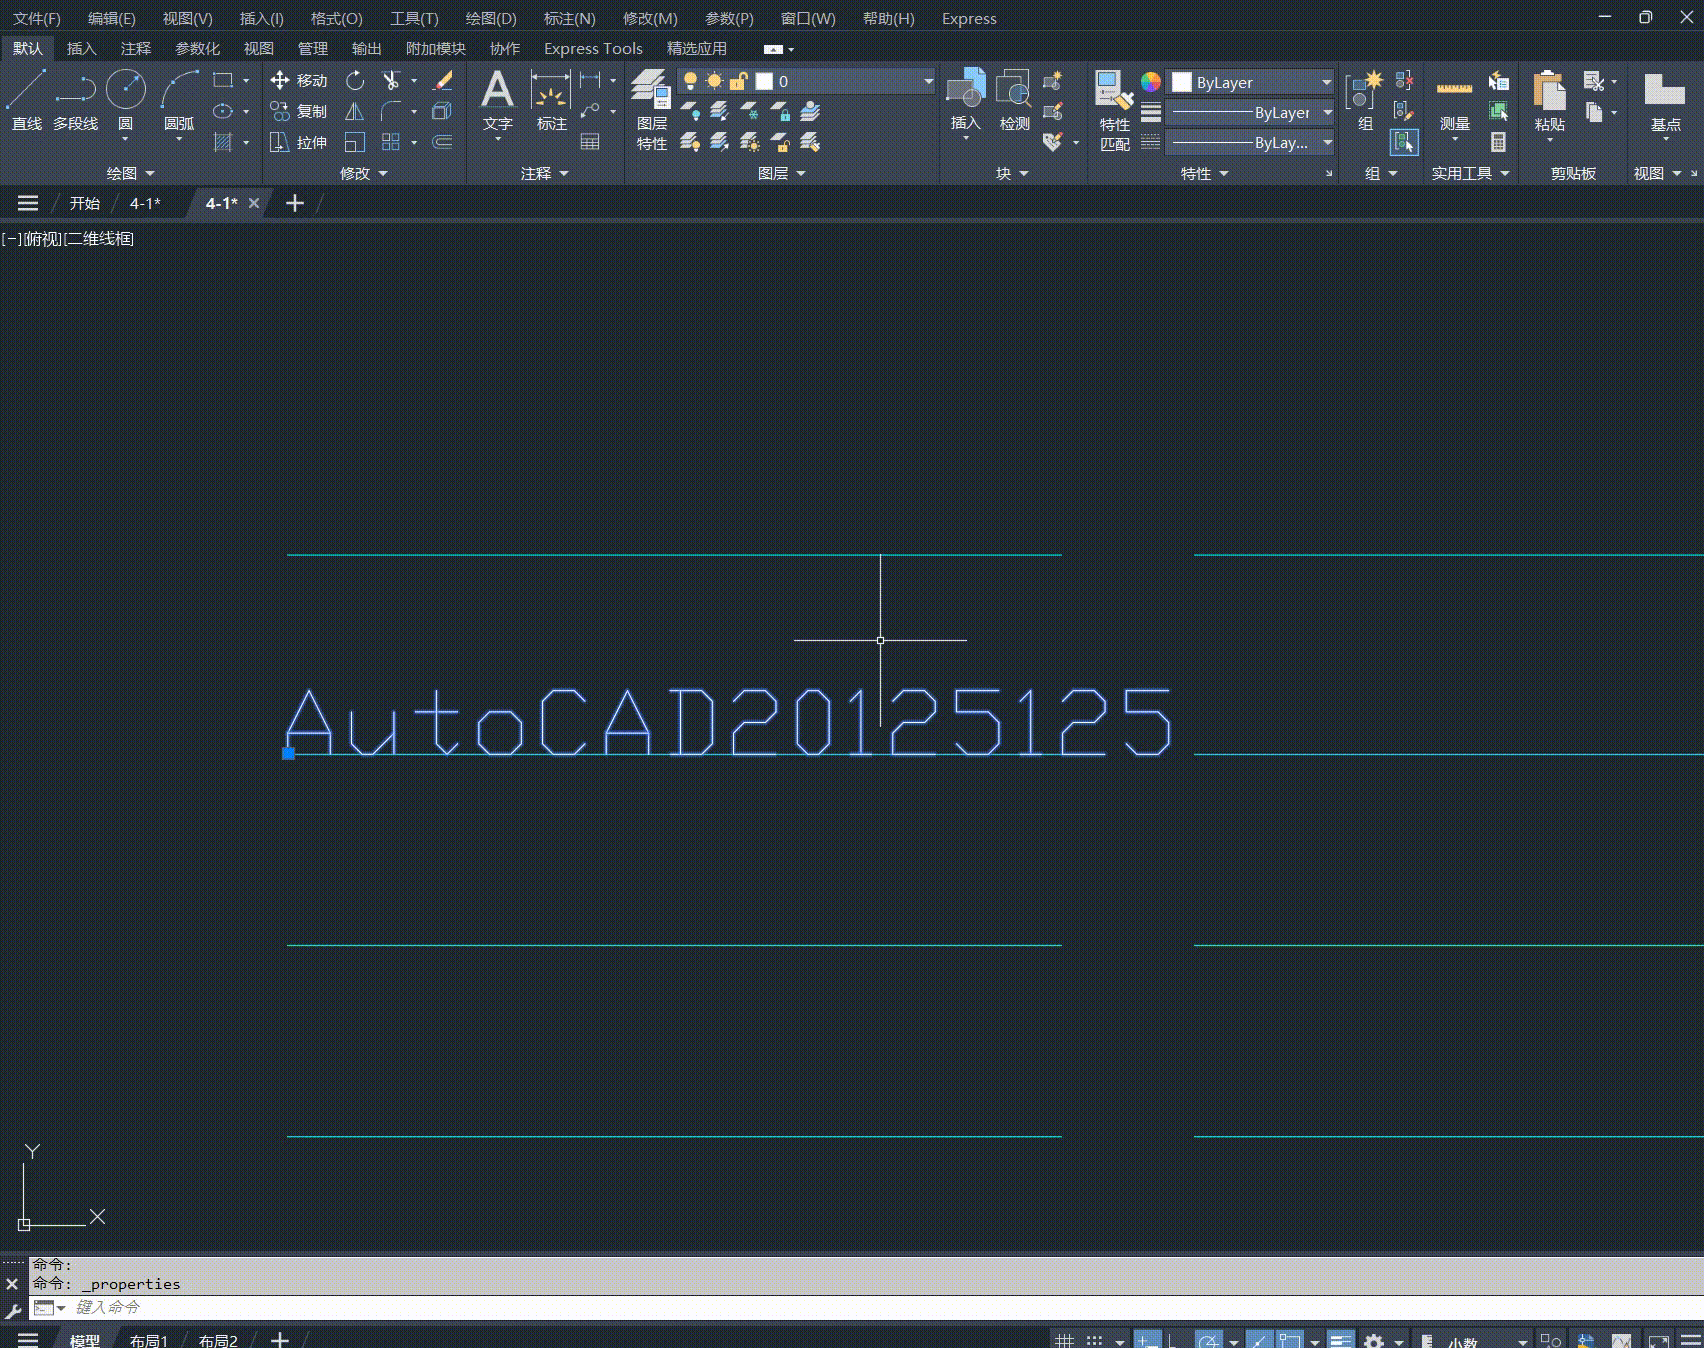This screenshot has width=1704, height=1348.
Task: Click the Quick Calculator icon
Action: [1498, 142]
